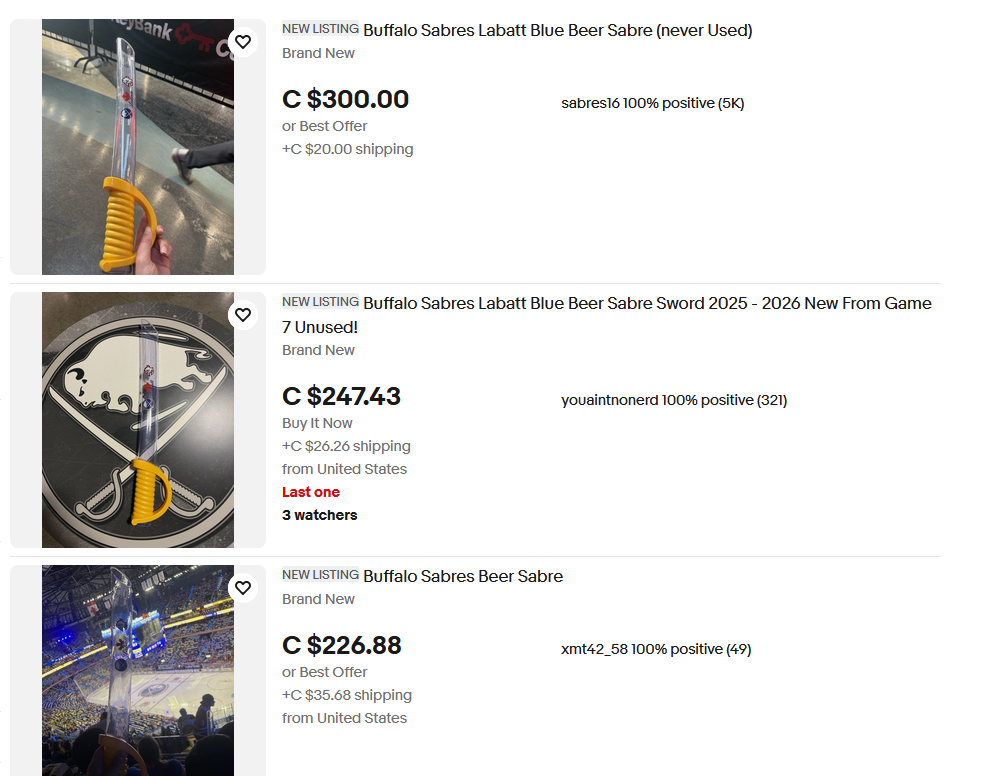Click 'or Best Offer' on the $300 listing
Image resolution: width=981 pixels, height=776 pixels.
coord(325,126)
